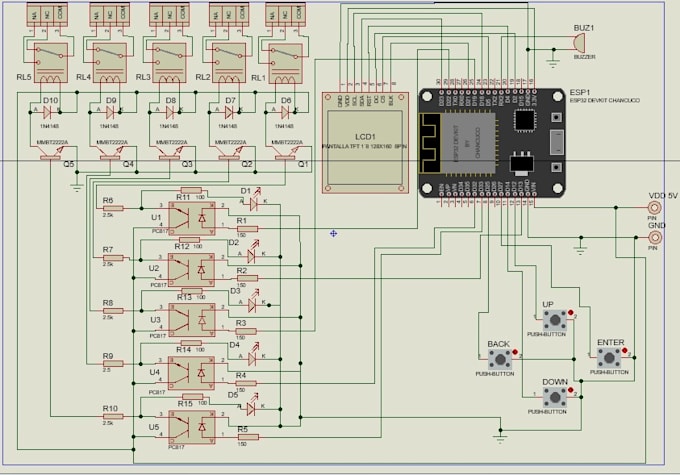Click diode D8 symbol
Screen dimensions: 680x475
coord(170,113)
